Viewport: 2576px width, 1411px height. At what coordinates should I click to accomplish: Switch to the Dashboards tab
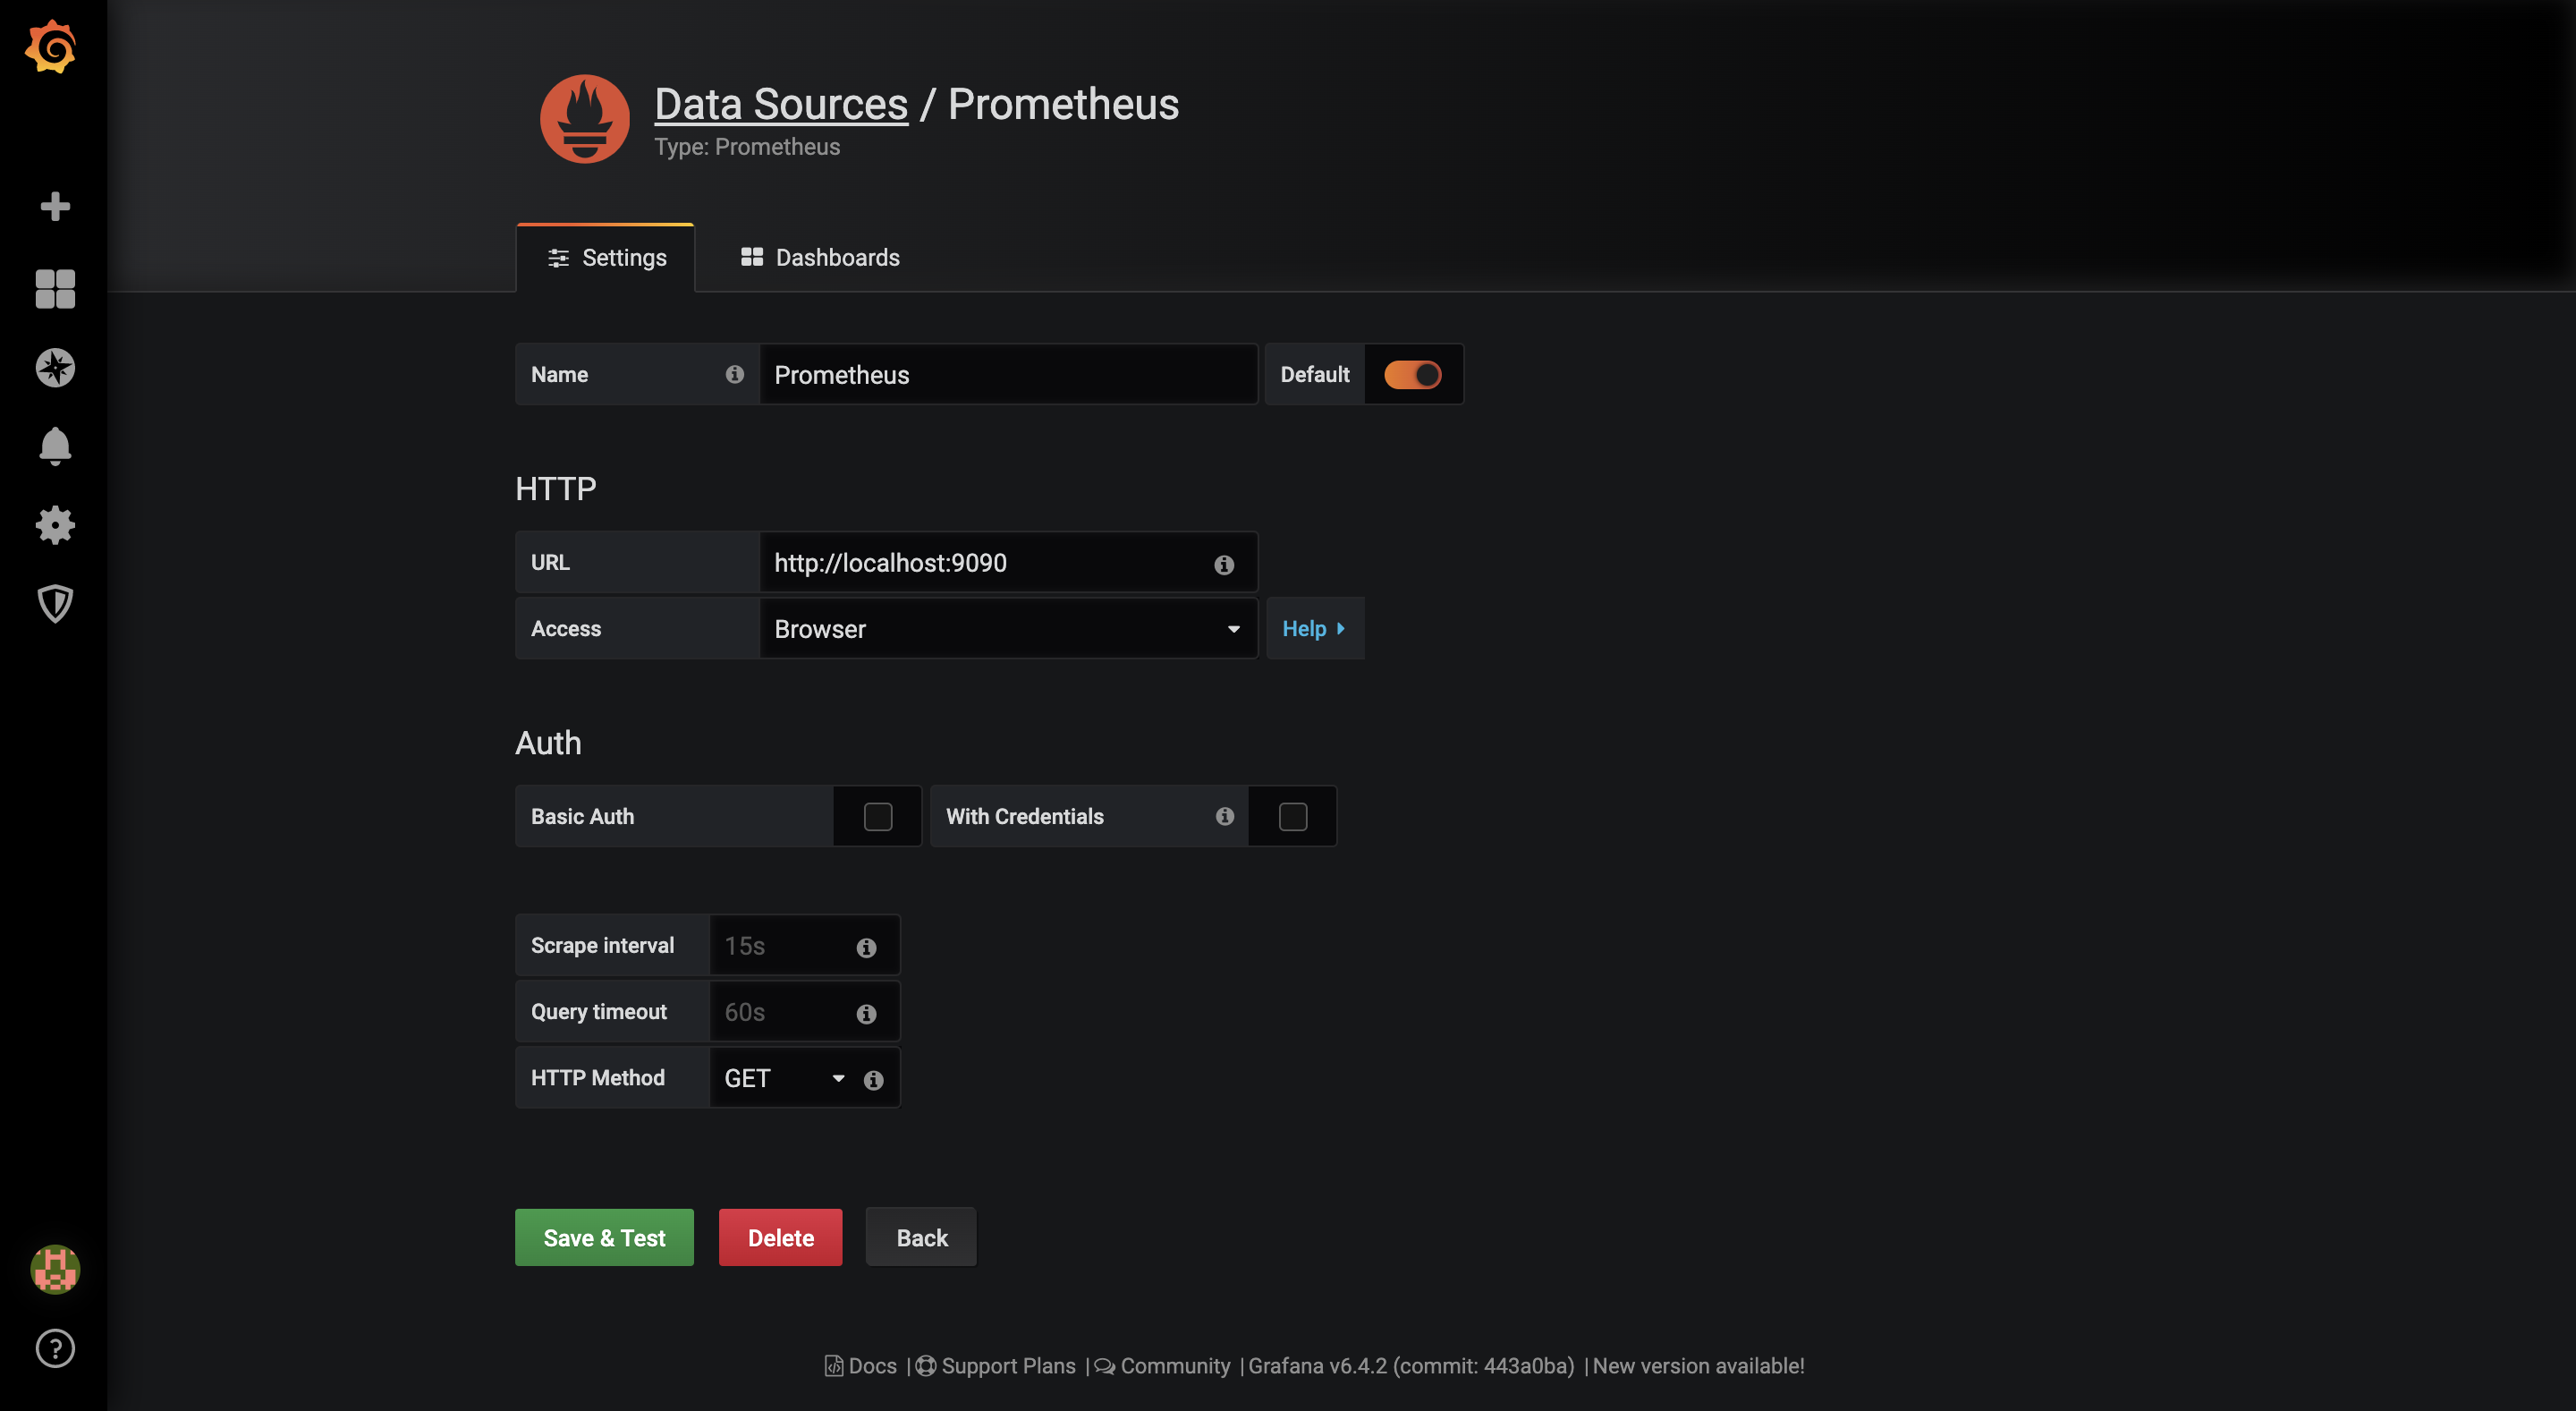coord(820,258)
